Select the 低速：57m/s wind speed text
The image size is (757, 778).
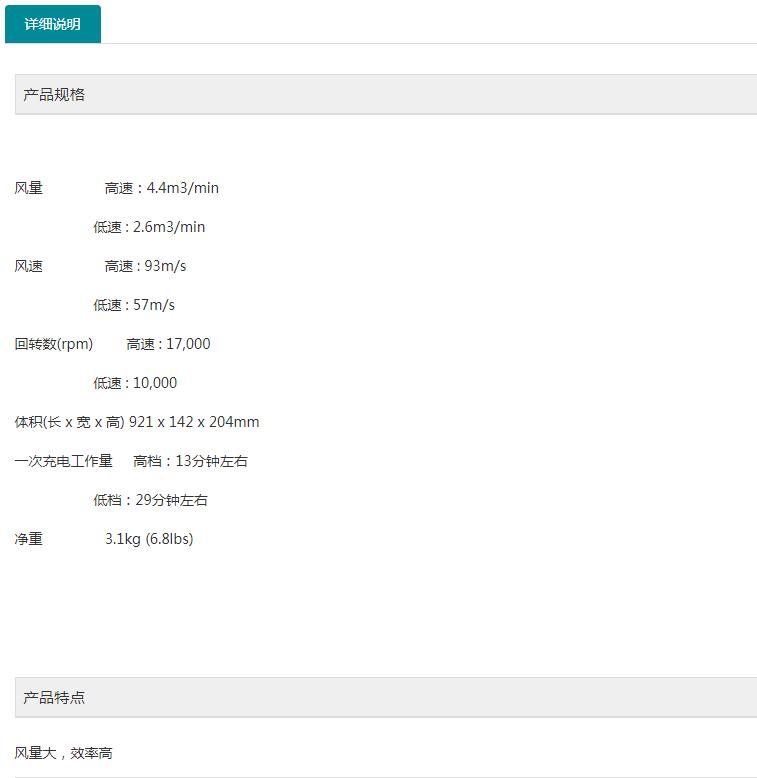tap(134, 305)
